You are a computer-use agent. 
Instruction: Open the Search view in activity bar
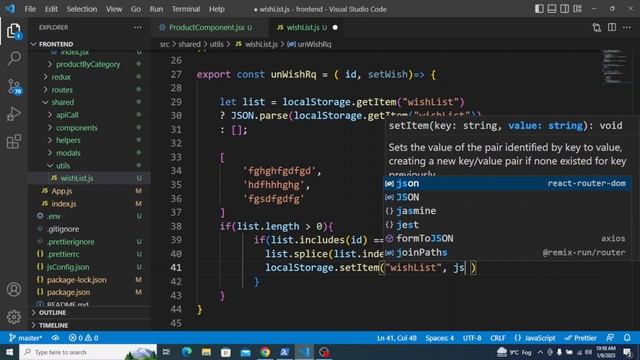[x=14, y=58]
